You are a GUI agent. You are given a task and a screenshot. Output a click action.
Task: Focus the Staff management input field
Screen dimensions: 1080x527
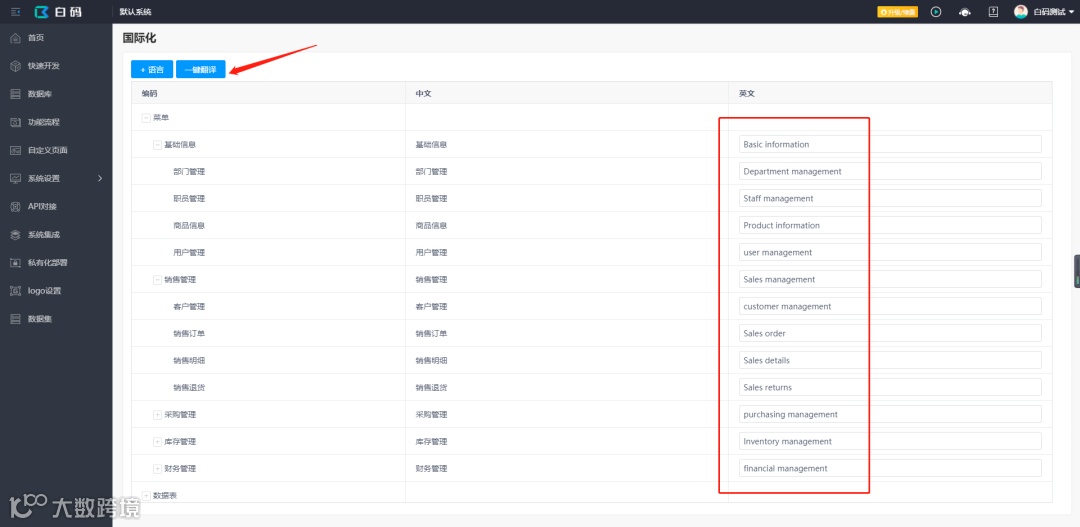890,198
